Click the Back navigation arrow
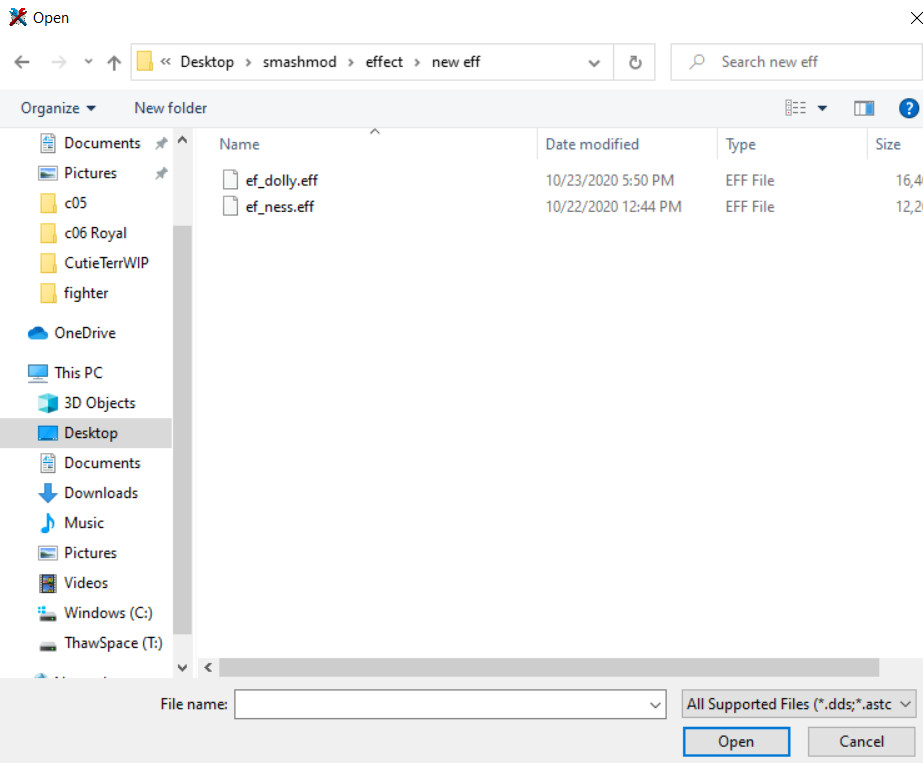This screenshot has height=763, width=923. click(x=22, y=62)
